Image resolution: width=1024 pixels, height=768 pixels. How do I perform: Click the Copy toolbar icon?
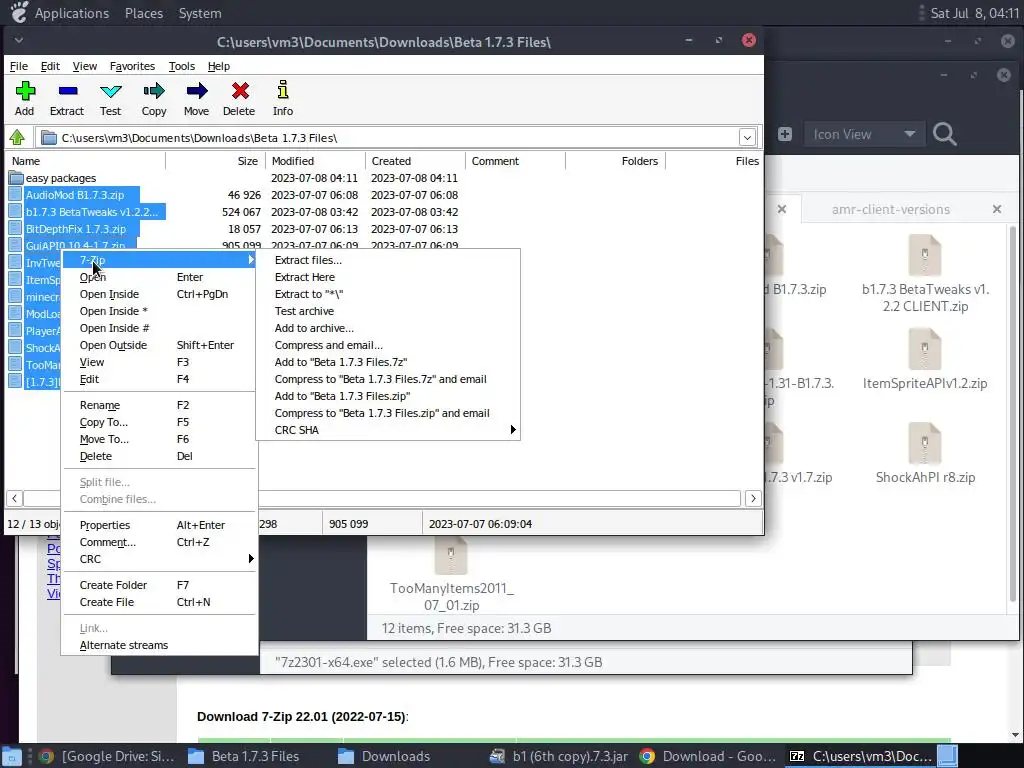pos(153,91)
